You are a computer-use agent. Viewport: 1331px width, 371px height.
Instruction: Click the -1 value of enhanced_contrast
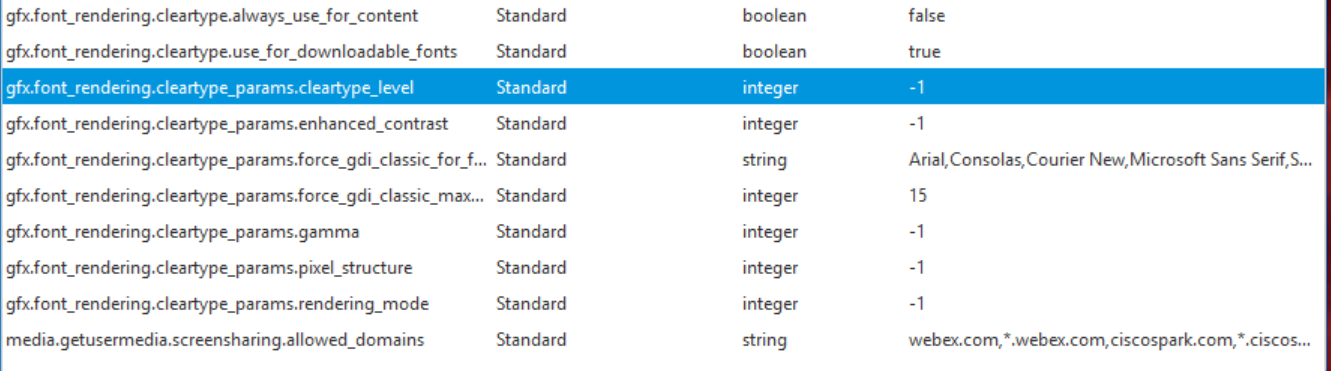917,124
